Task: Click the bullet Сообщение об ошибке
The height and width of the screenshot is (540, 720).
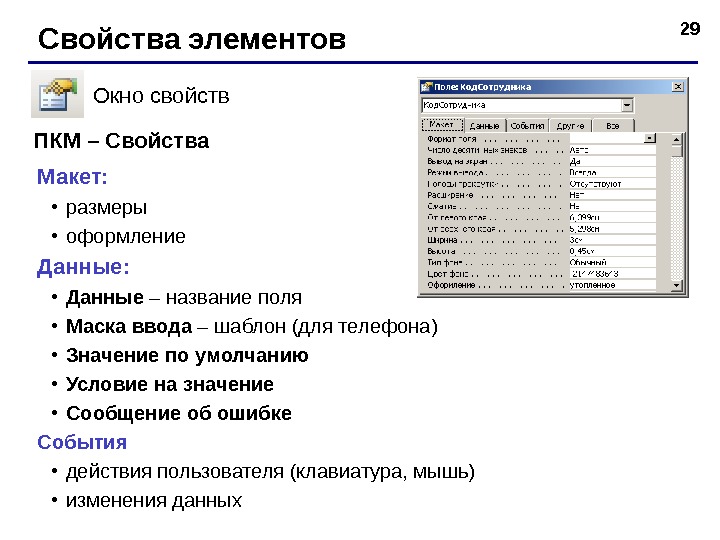Action: pyautogui.click(x=179, y=413)
